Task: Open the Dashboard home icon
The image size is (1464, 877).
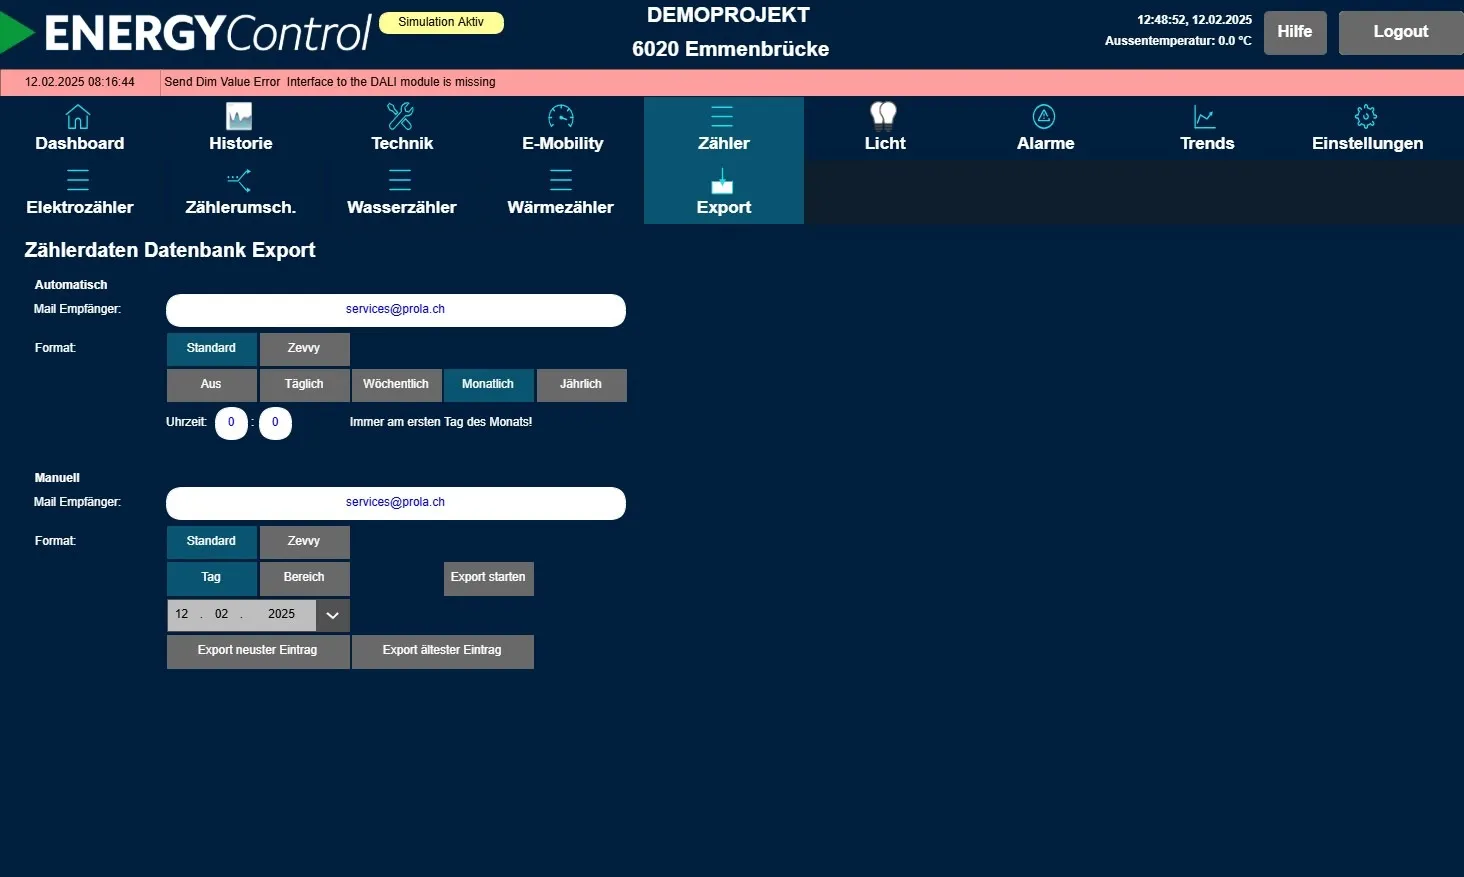Action: tap(78, 117)
